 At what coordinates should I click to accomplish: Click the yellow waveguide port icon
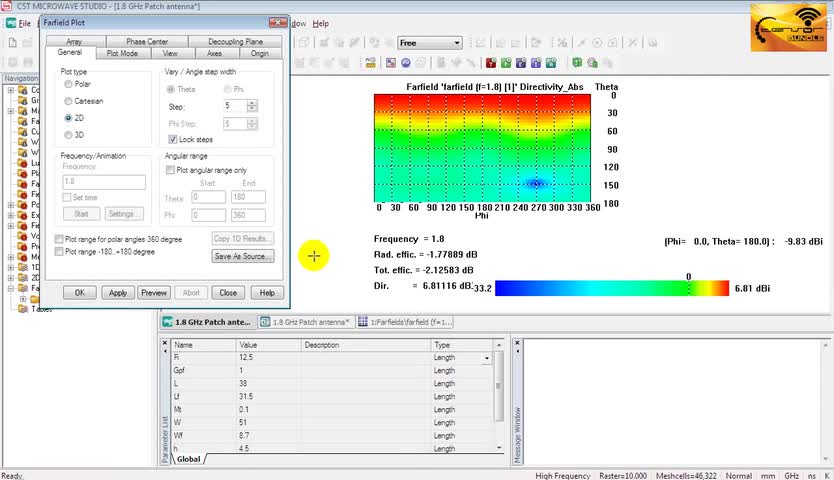click(371, 63)
